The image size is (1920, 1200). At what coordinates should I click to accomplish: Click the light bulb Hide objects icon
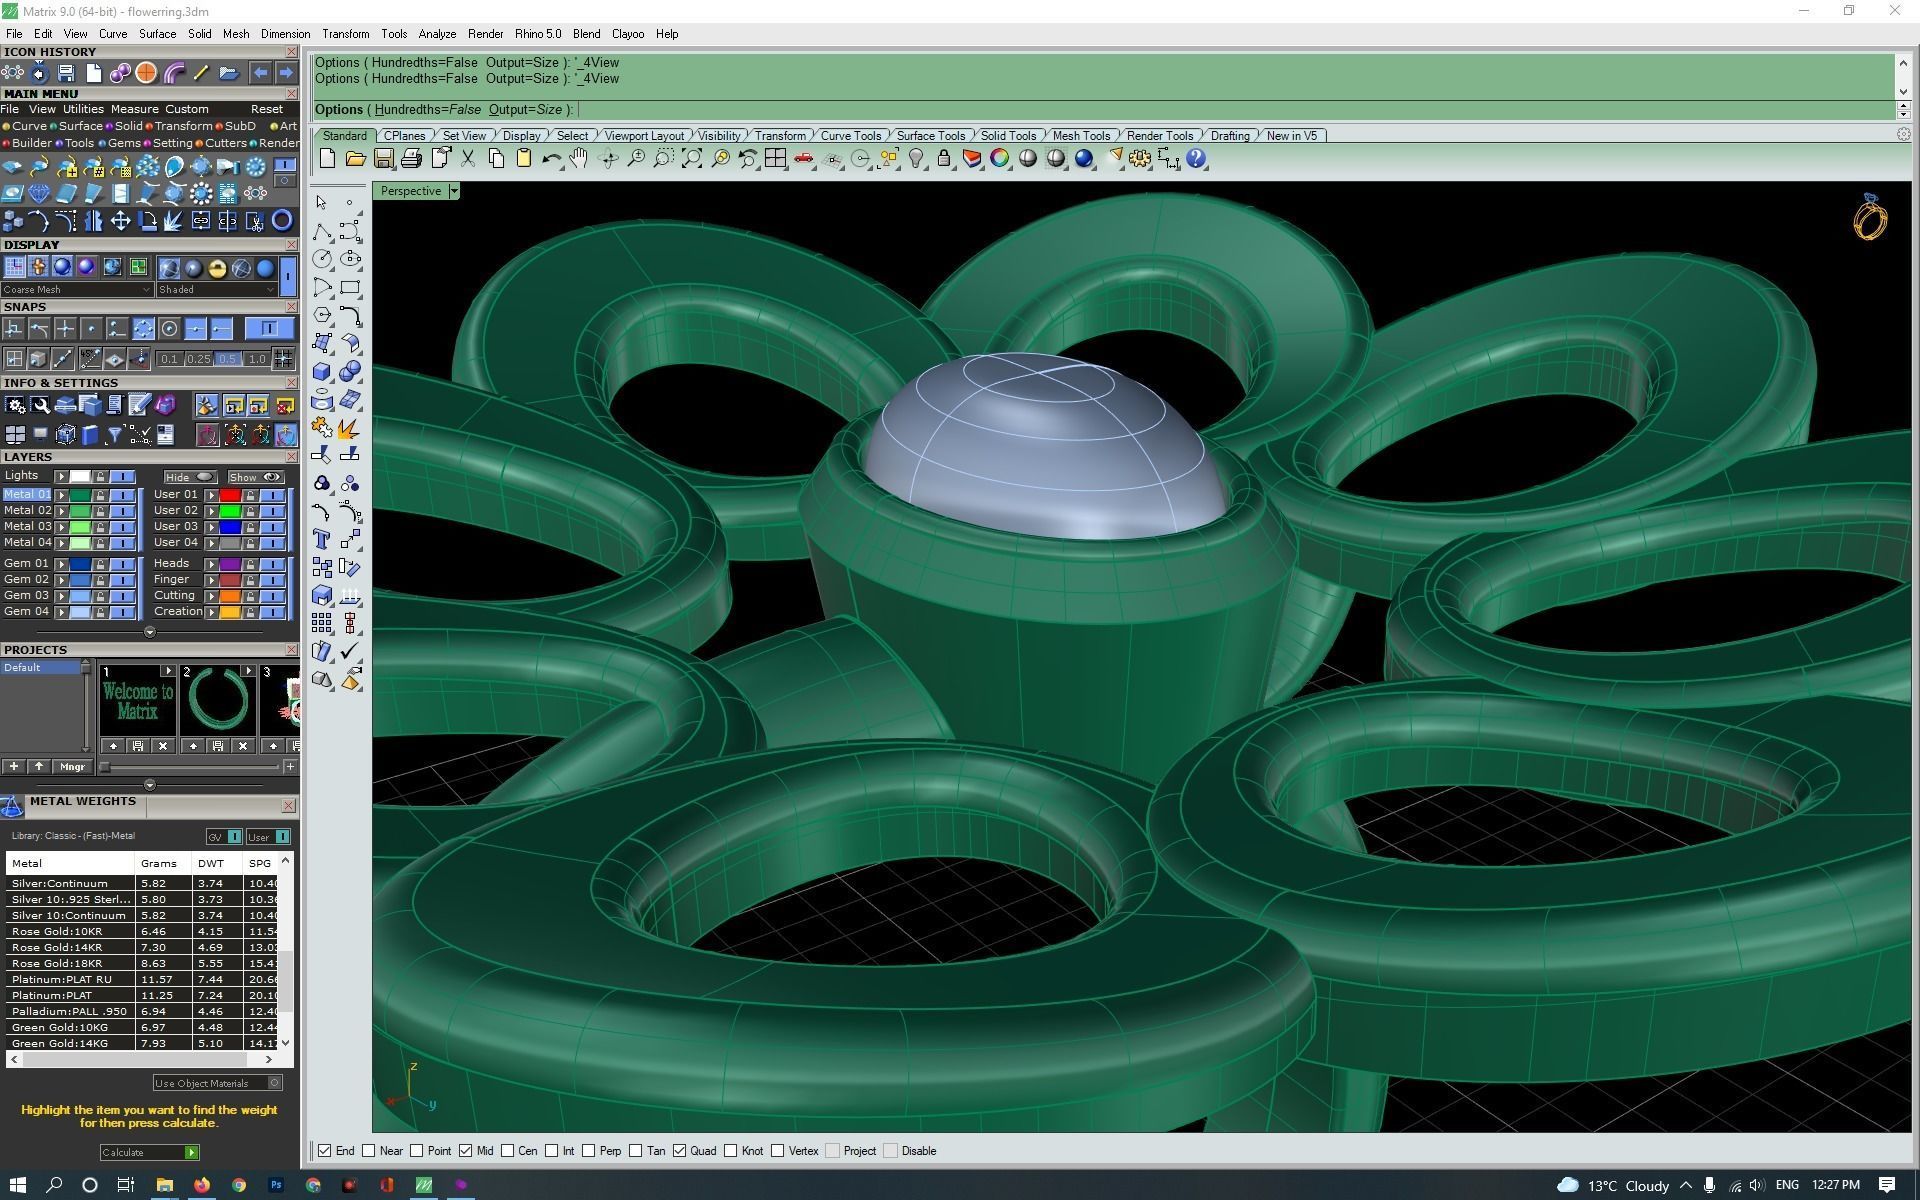click(916, 159)
